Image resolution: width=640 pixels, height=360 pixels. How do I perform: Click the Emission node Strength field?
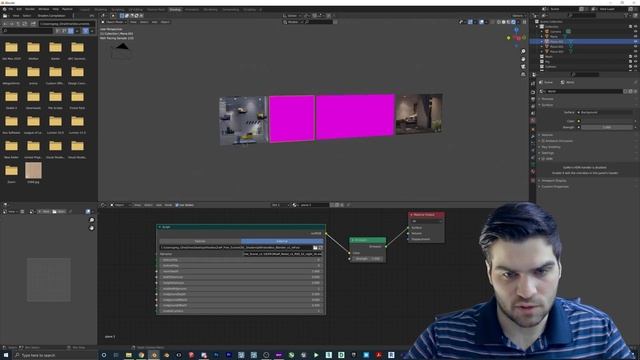(367, 259)
